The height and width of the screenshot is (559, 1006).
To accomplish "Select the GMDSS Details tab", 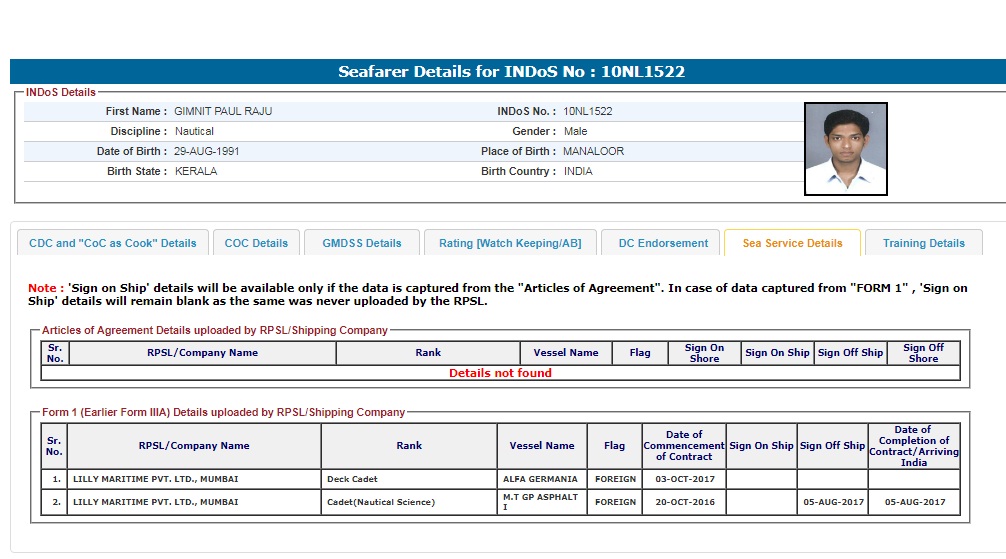I will [361, 243].
